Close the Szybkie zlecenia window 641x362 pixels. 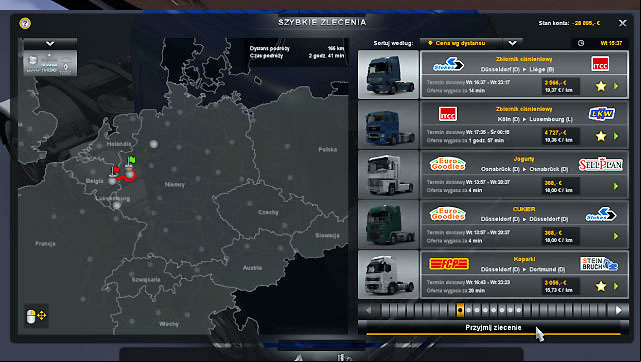622,23
